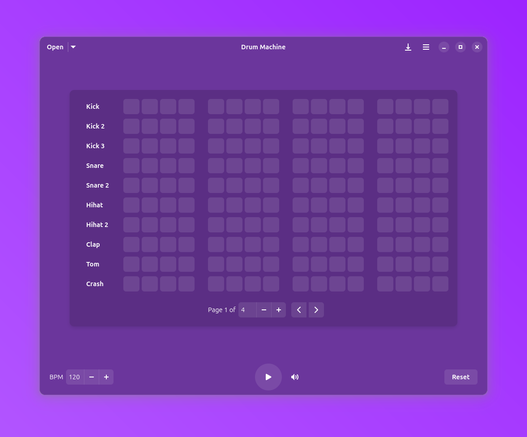This screenshot has height=437, width=527.
Task: Toggle the third Kick 3 step
Action: [x=168, y=146]
